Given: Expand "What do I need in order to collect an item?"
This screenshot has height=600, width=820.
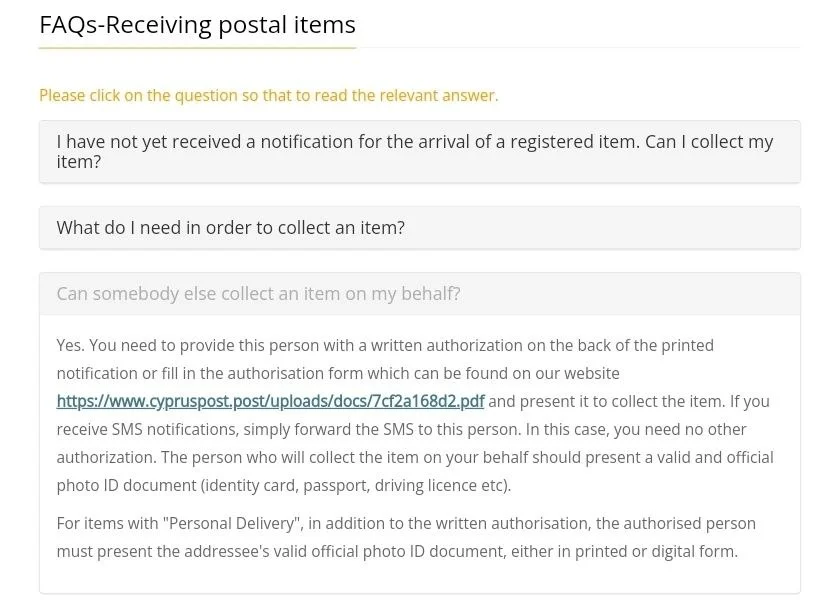Looking at the screenshot, I should click(x=230, y=228).
